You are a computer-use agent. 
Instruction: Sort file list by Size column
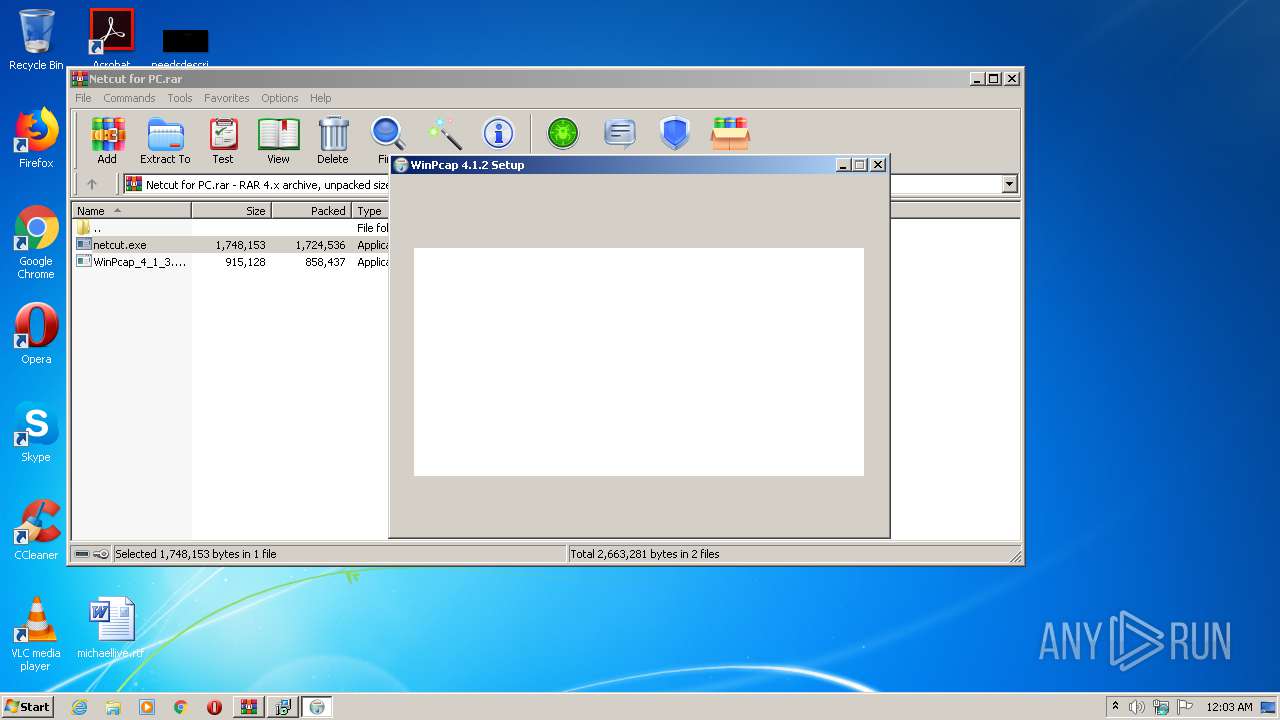tap(231, 211)
